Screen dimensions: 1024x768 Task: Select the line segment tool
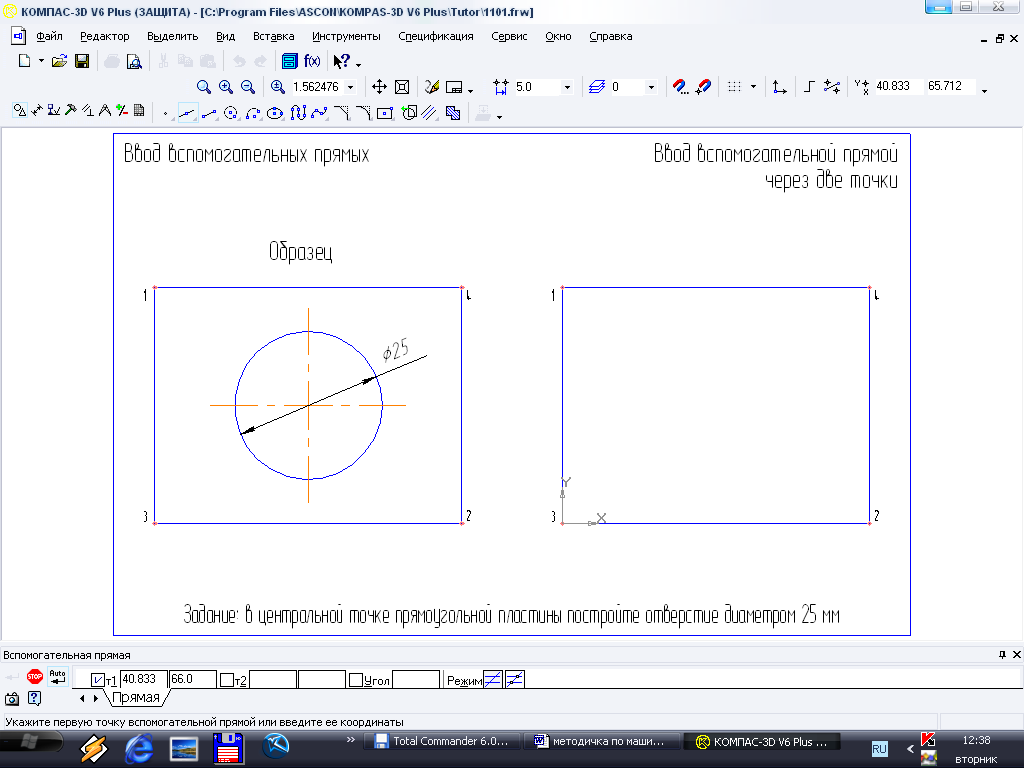point(209,114)
